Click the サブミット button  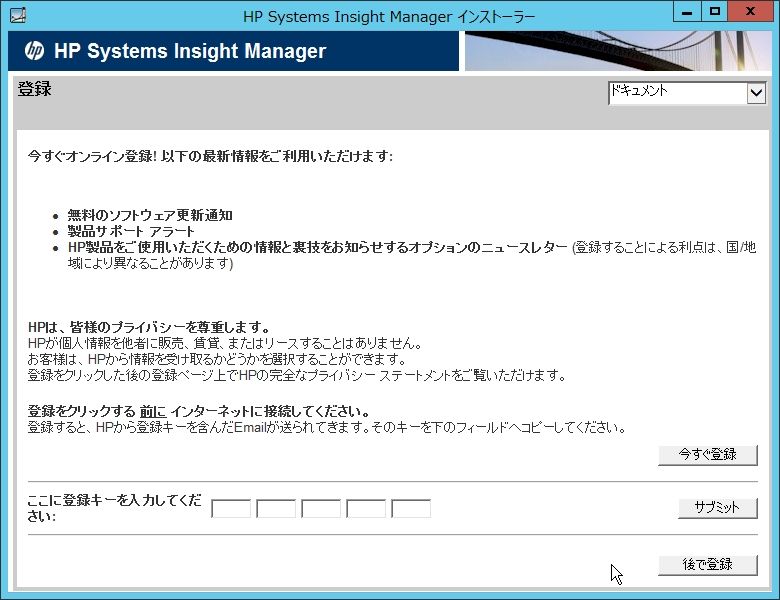tap(717, 508)
